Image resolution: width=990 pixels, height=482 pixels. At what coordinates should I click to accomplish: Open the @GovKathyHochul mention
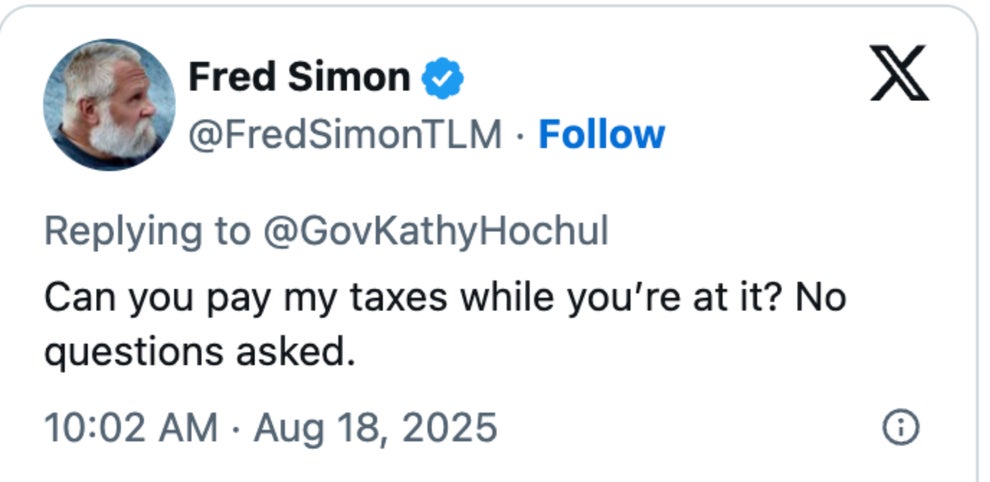tap(434, 231)
